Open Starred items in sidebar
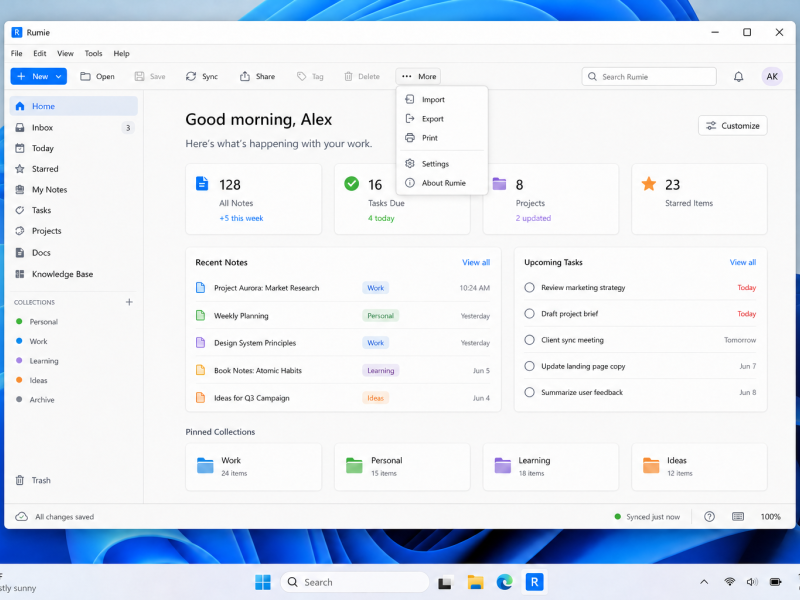 coord(73,169)
